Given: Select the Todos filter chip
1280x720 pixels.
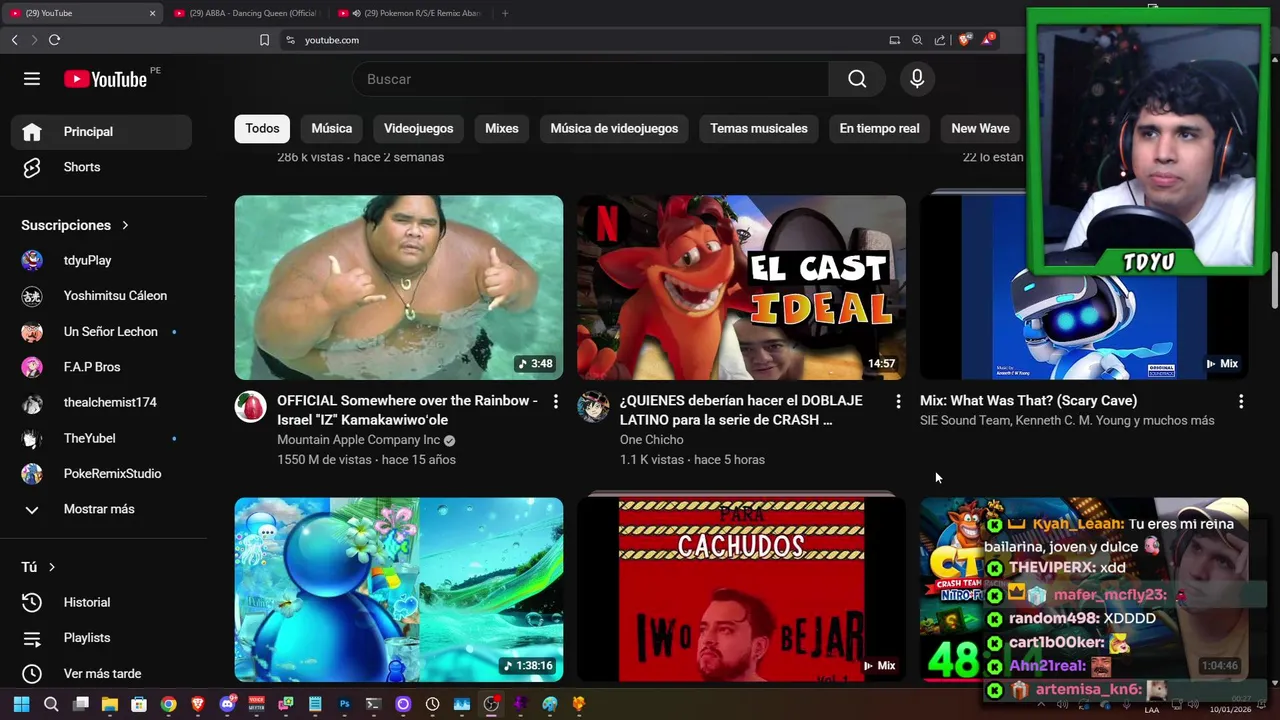Looking at the screenshot, I should pyautogui.click(x=262, y=128).
